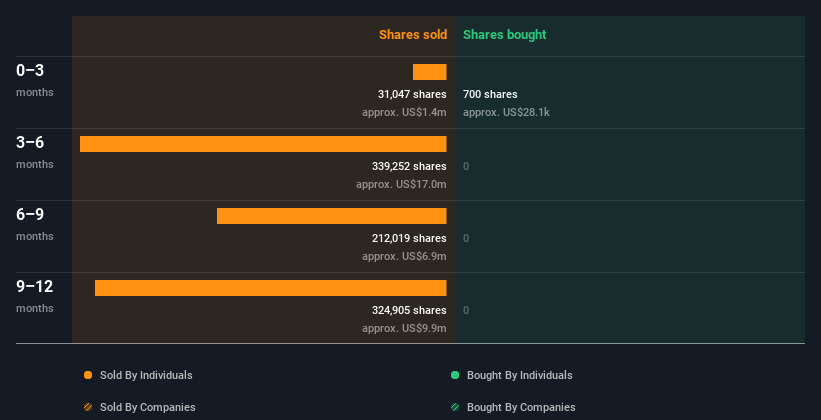Click the striped Sold By Companies legend icon
821x420 pixels.
(88, 407)
